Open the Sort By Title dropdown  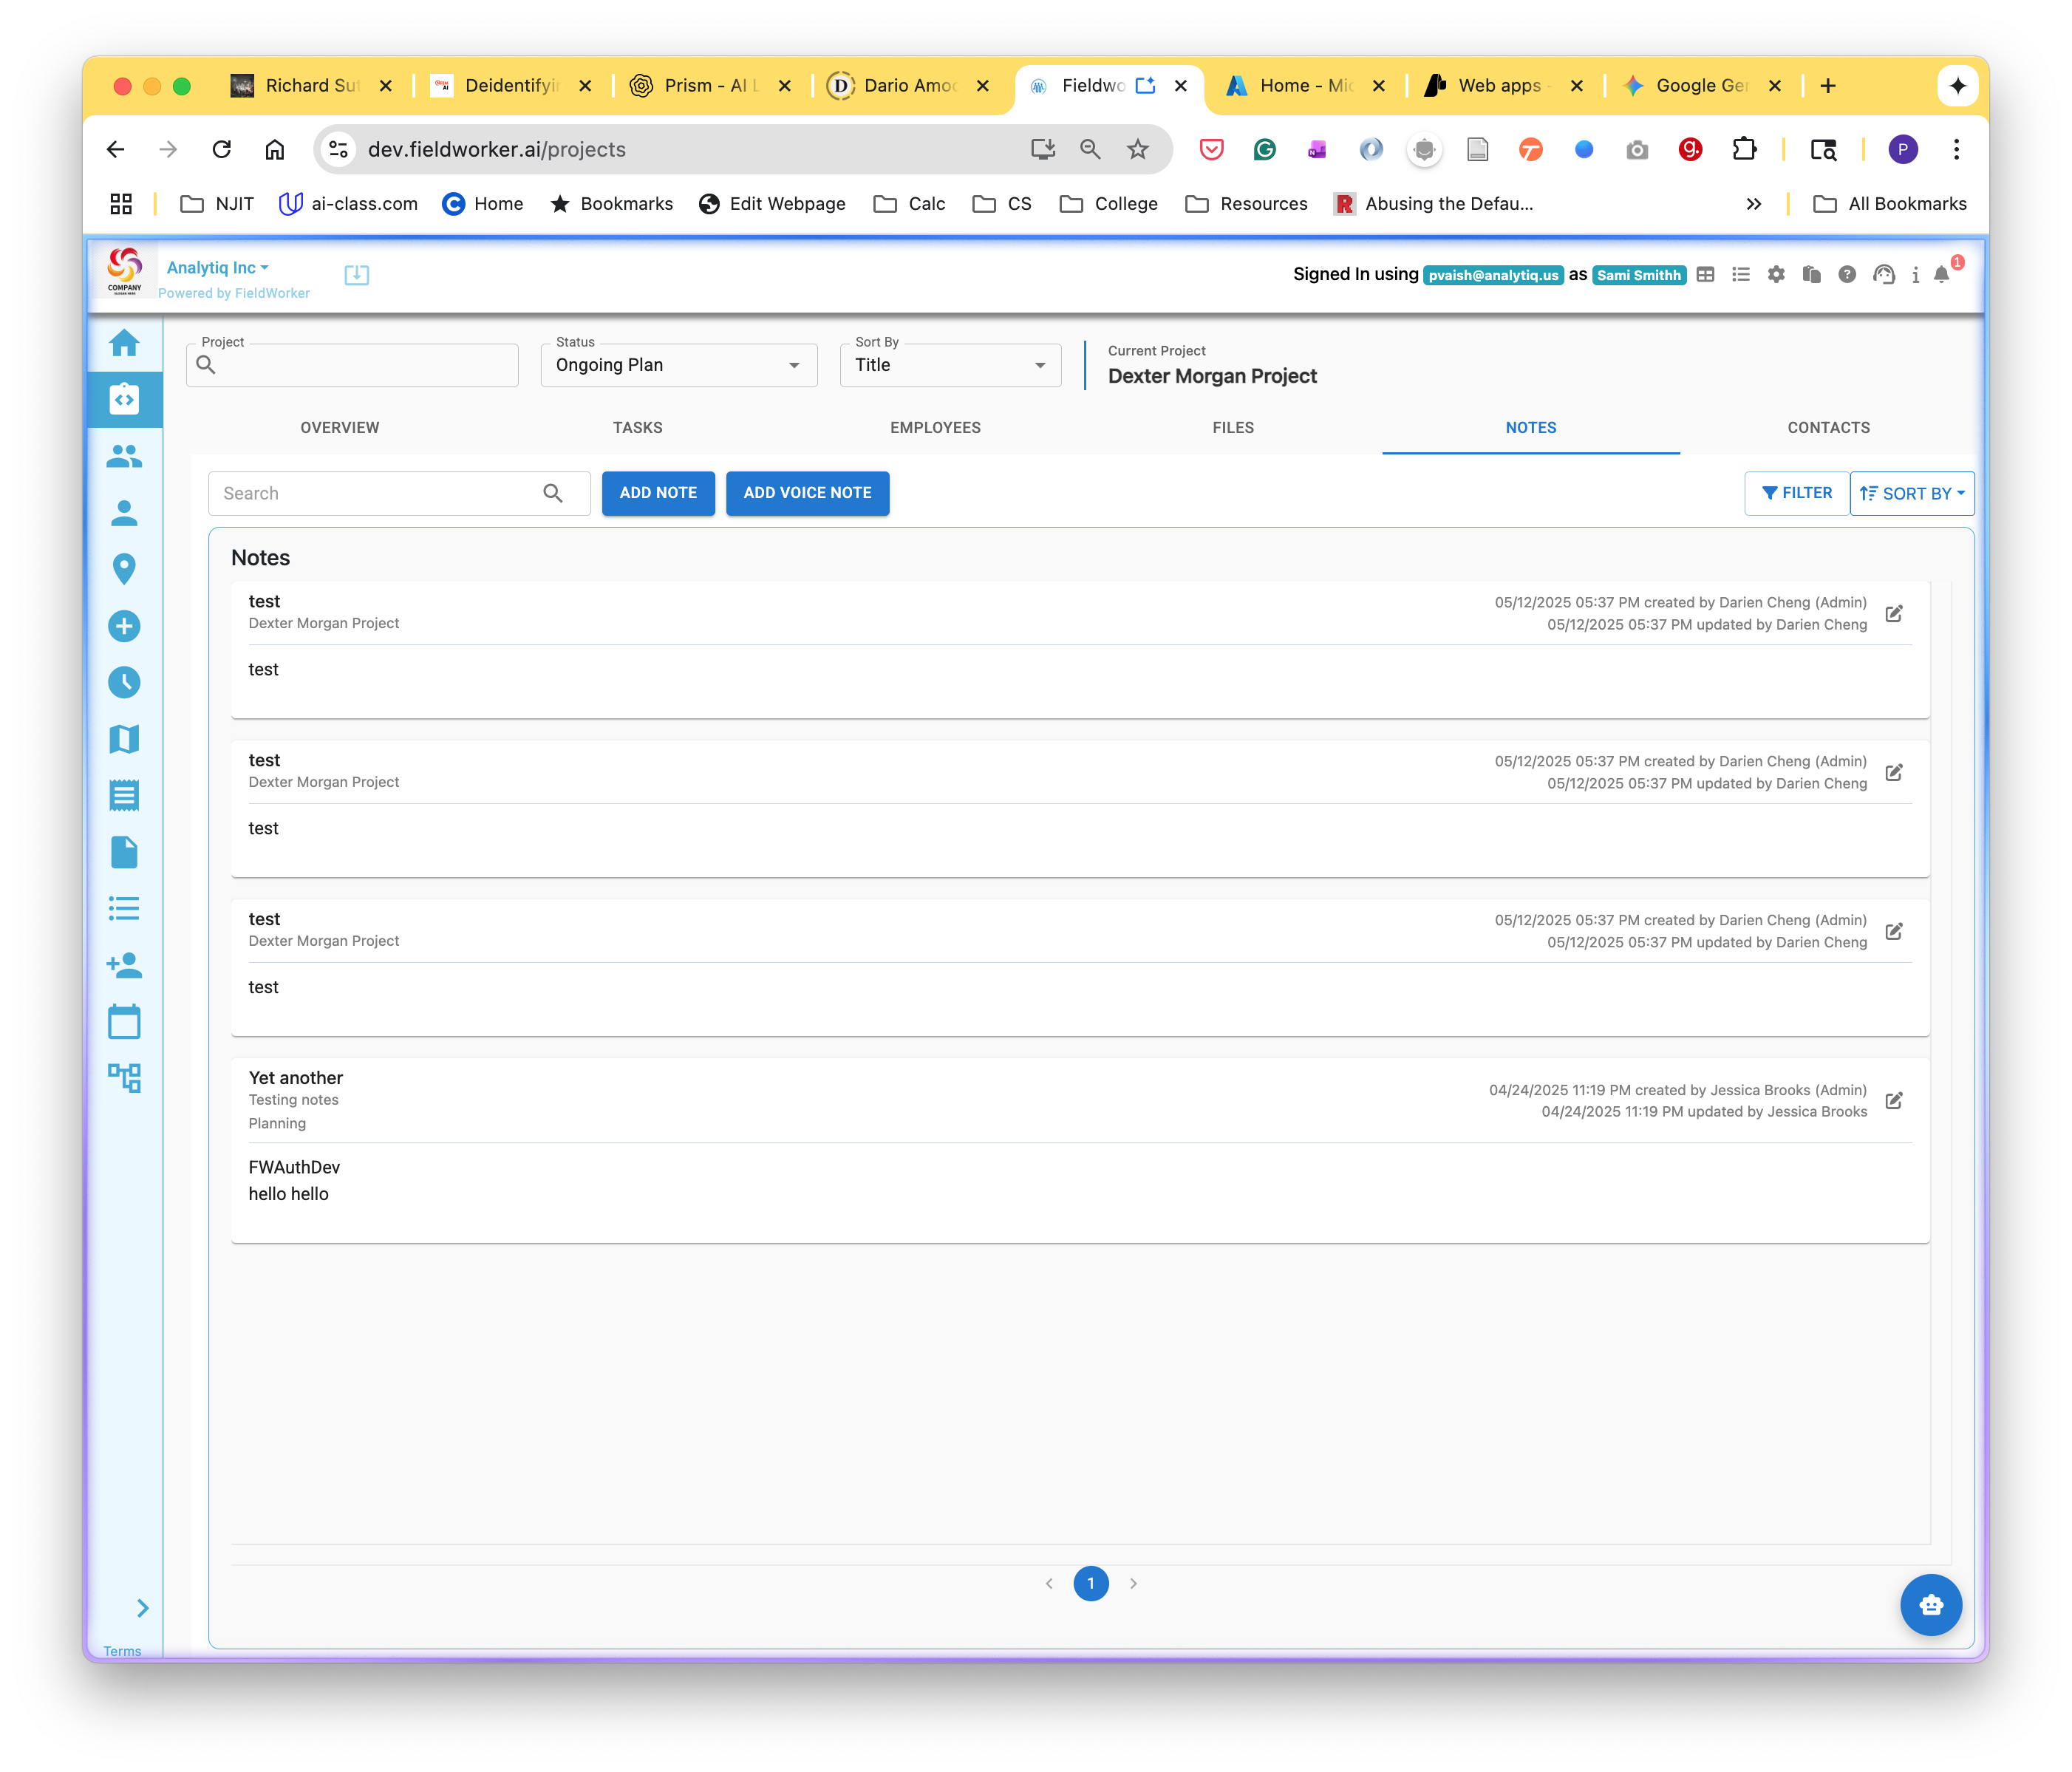click(950, 365)
